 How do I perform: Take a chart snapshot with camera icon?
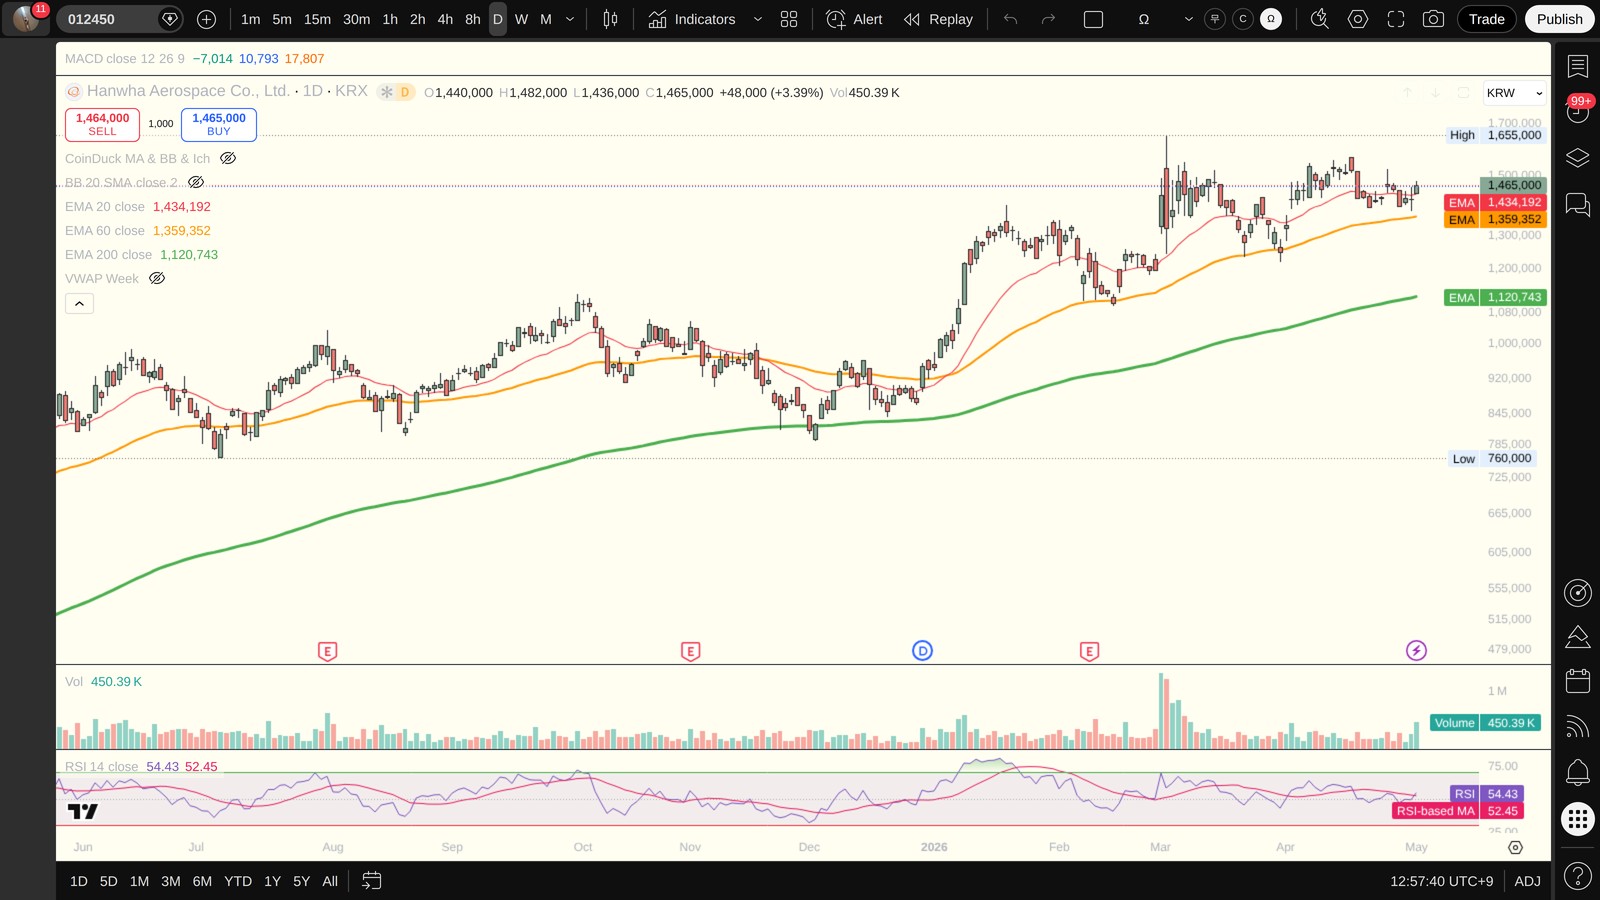[x=1433, y=19]
